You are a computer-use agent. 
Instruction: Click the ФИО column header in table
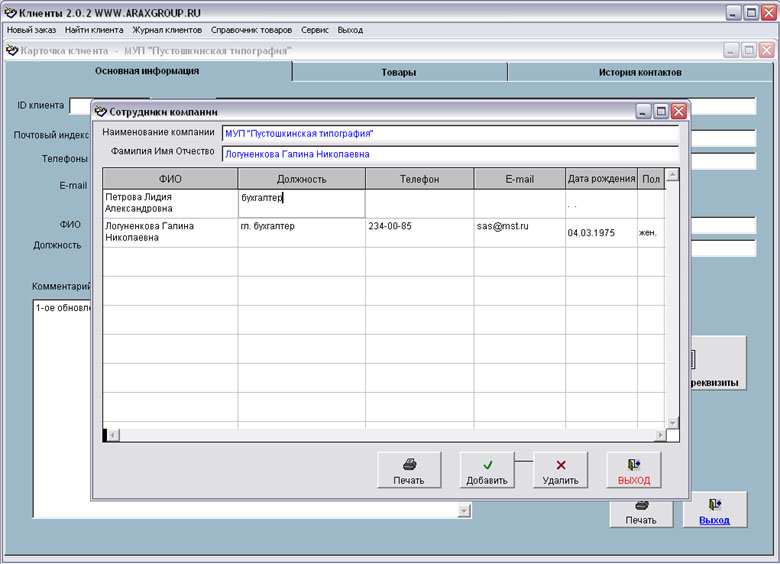(170, 179)
